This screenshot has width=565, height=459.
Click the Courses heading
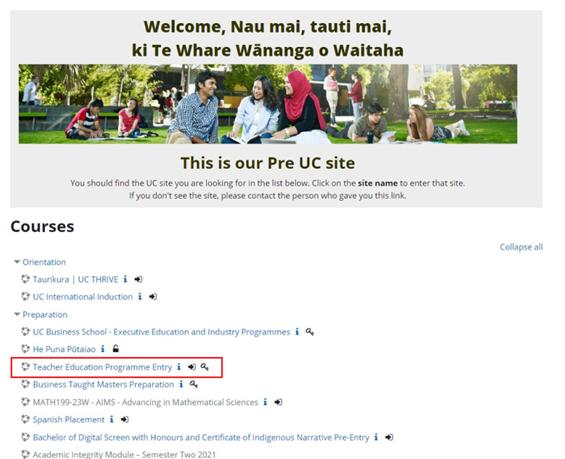42,227
